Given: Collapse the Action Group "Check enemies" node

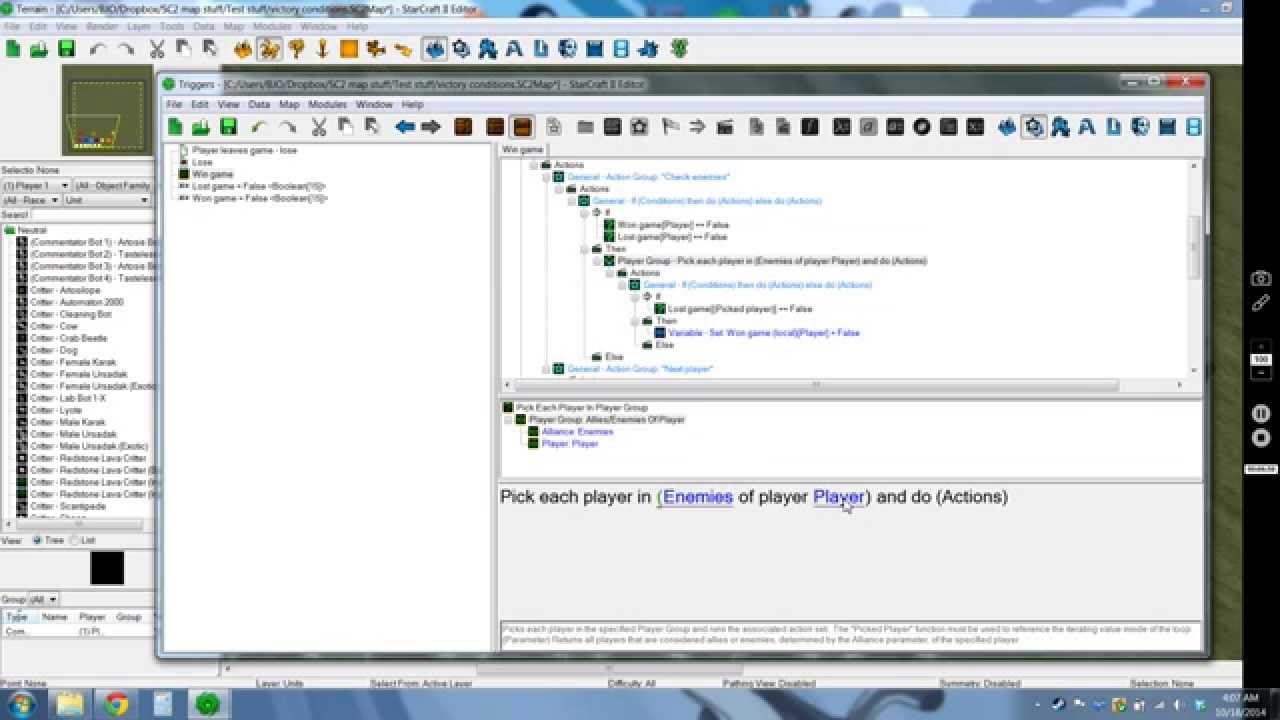Looking at the screenshot, I should [x=547, y=177].
